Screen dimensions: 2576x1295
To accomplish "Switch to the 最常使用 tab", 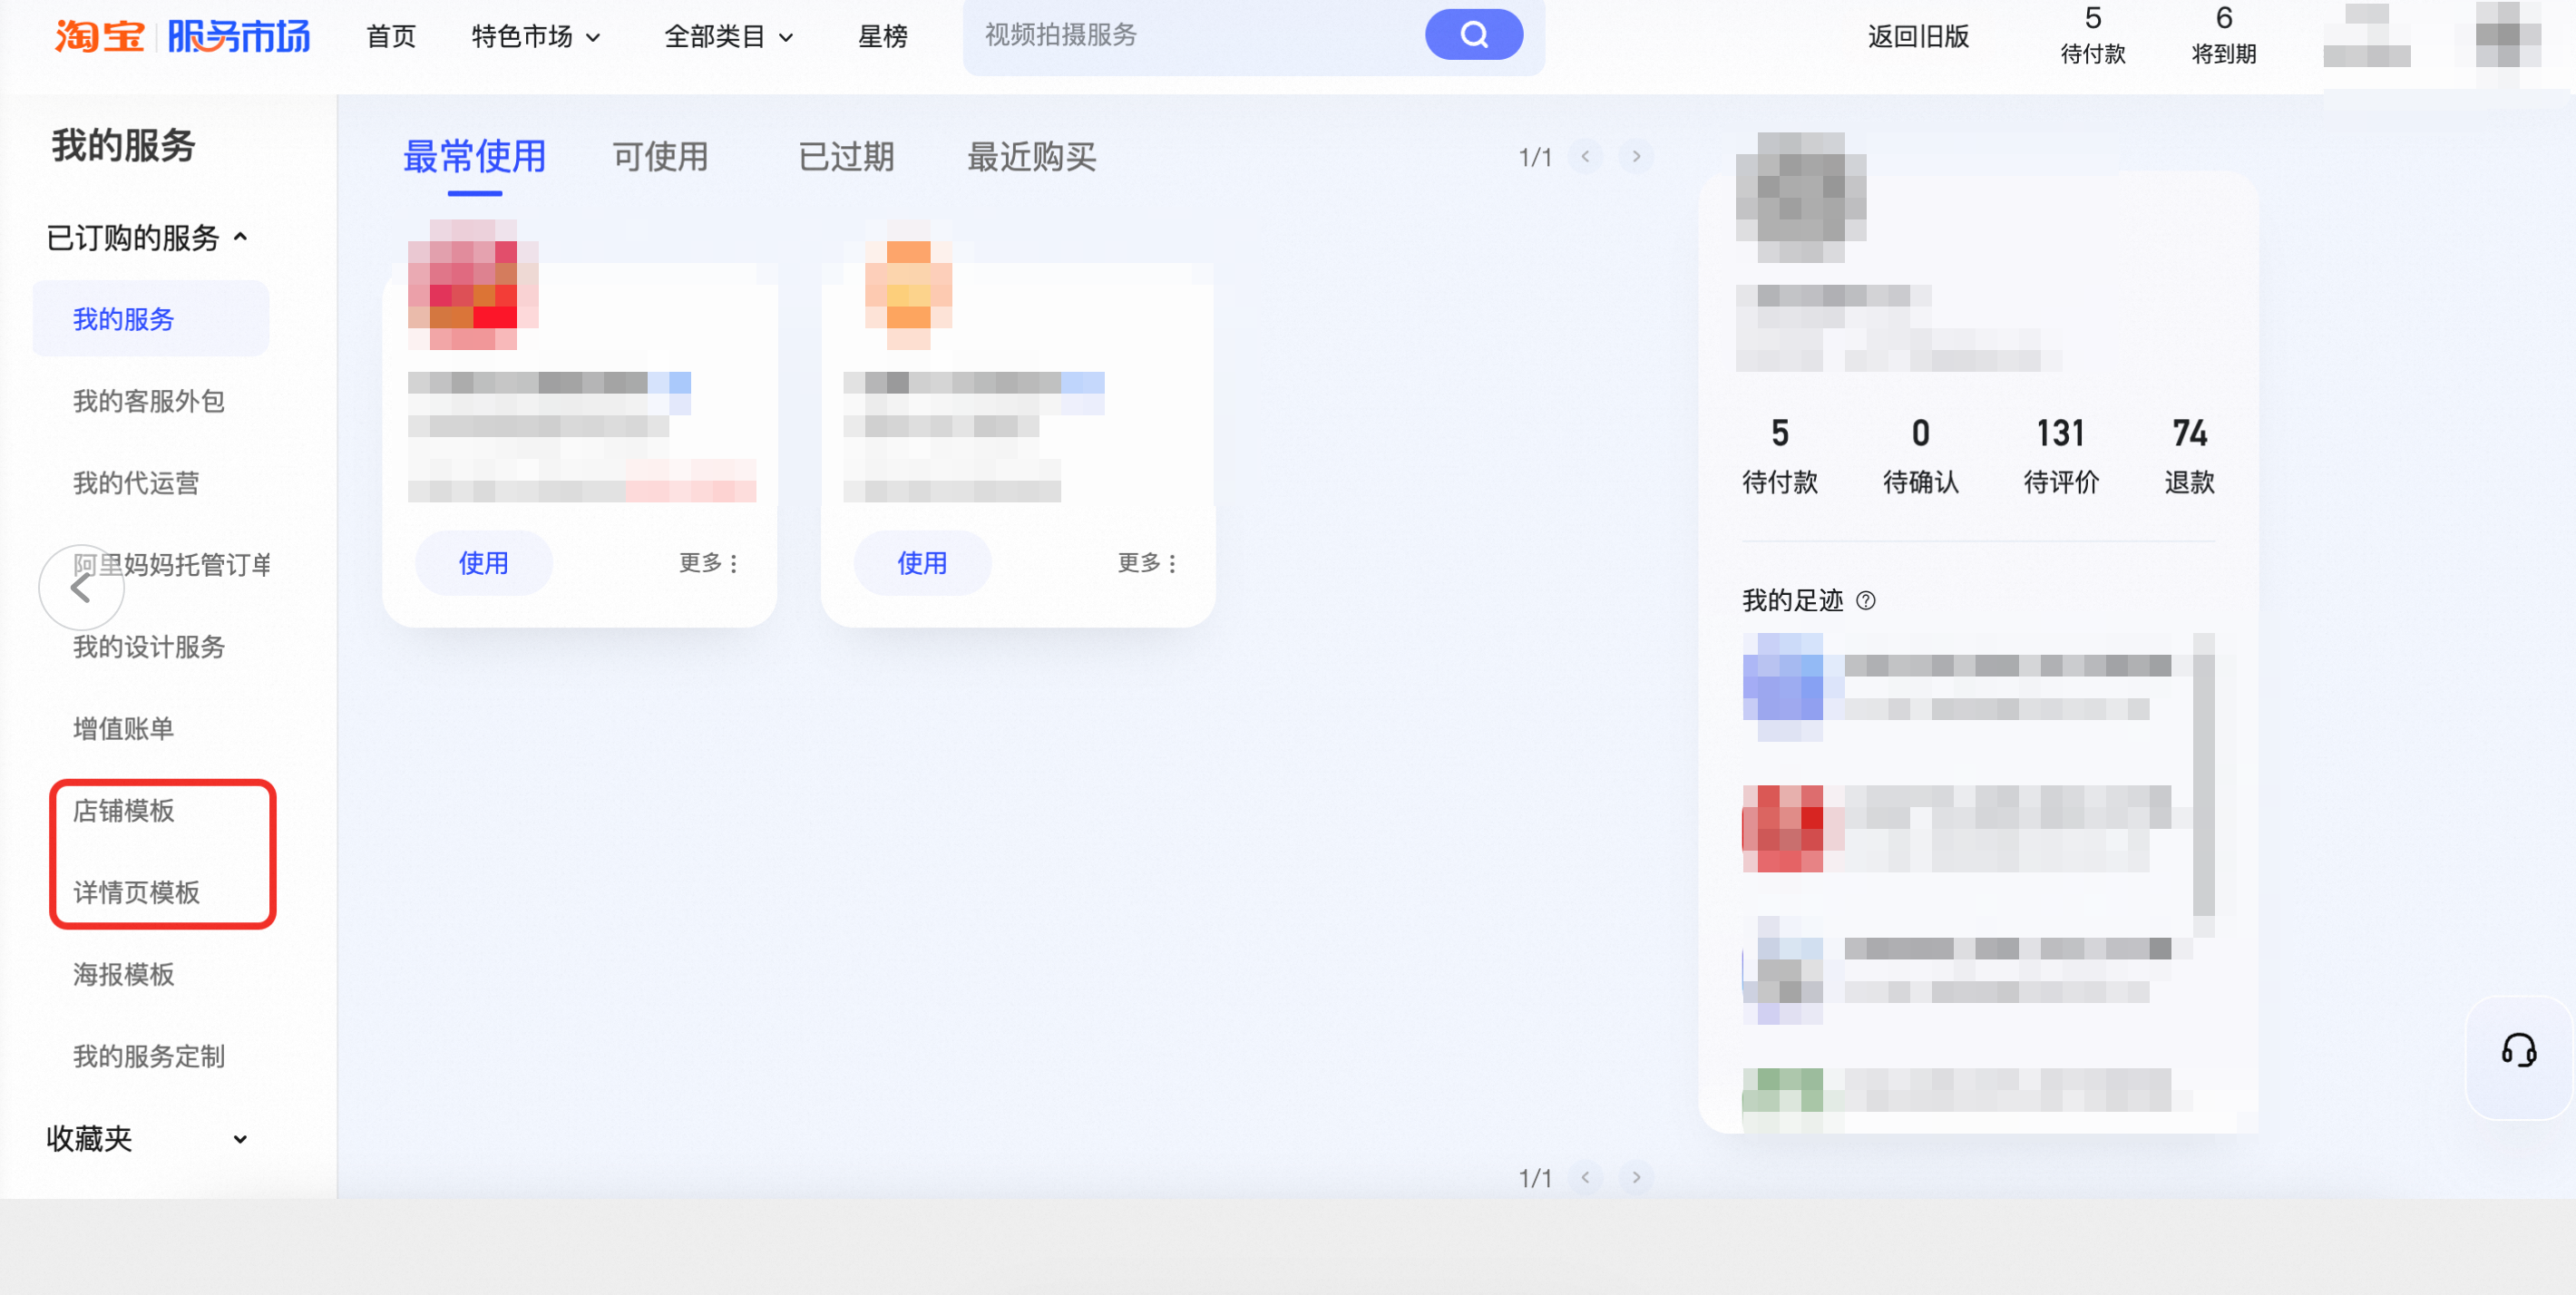I will tap(474, 157).
